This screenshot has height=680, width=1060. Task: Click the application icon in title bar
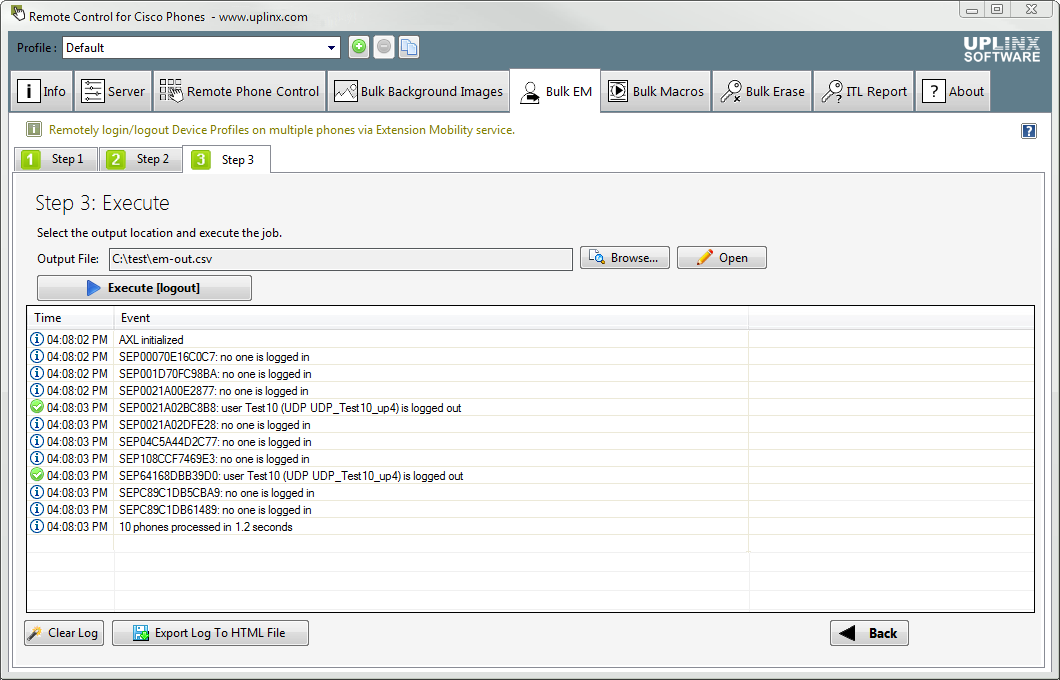coord(18,13)
